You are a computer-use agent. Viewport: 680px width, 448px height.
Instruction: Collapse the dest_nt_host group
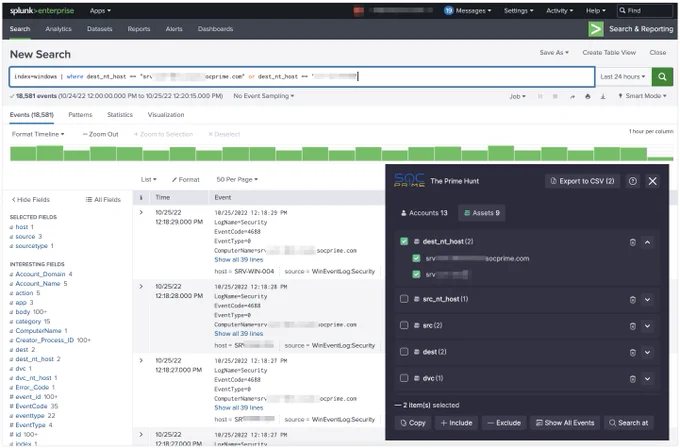pos(647,242)
